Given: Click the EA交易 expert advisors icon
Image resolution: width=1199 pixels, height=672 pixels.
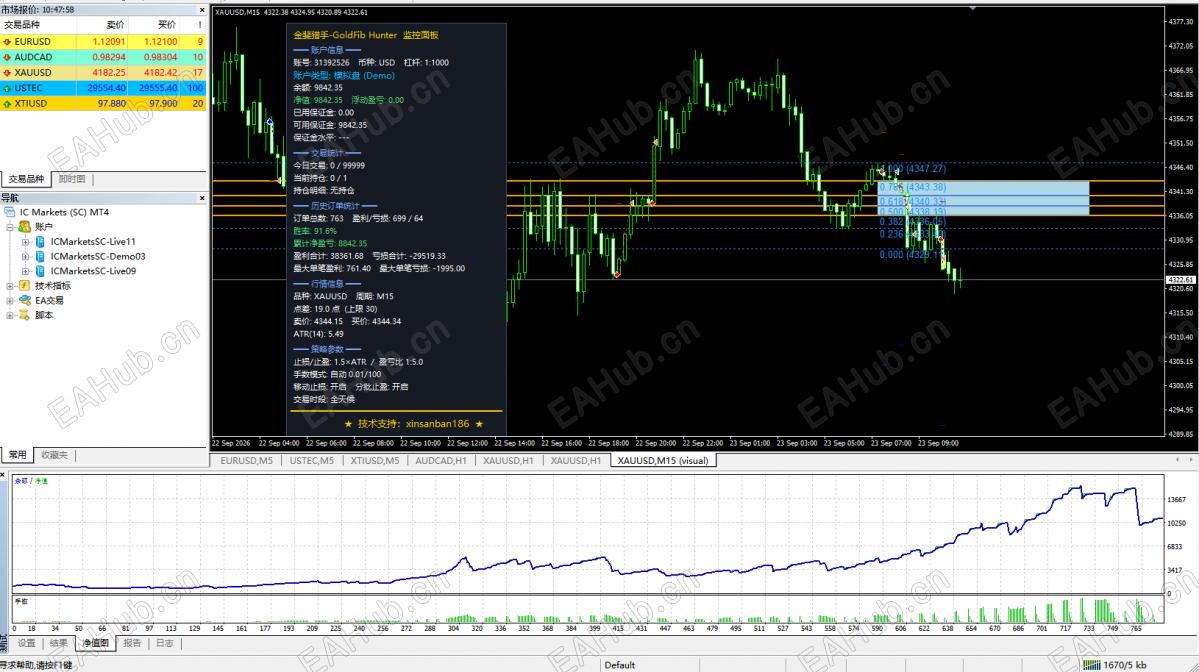Looking at the screenshot, I should pyautogui.click(x=24, y=300).
